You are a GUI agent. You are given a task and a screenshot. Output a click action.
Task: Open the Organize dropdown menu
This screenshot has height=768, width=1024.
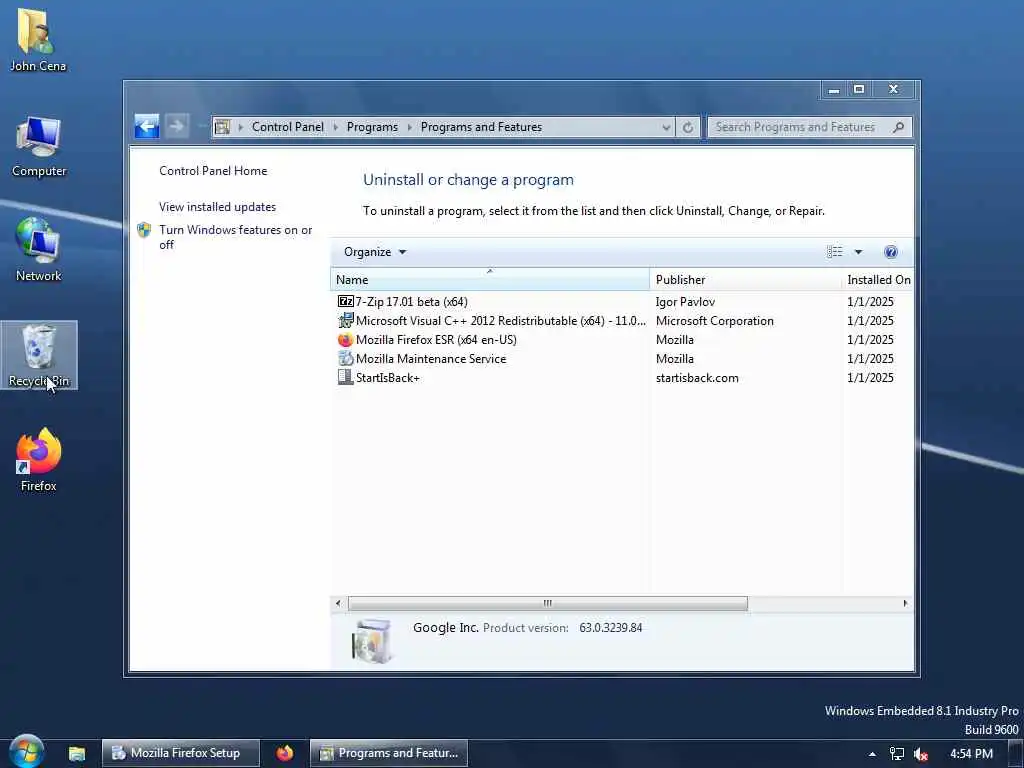(375, 252)
